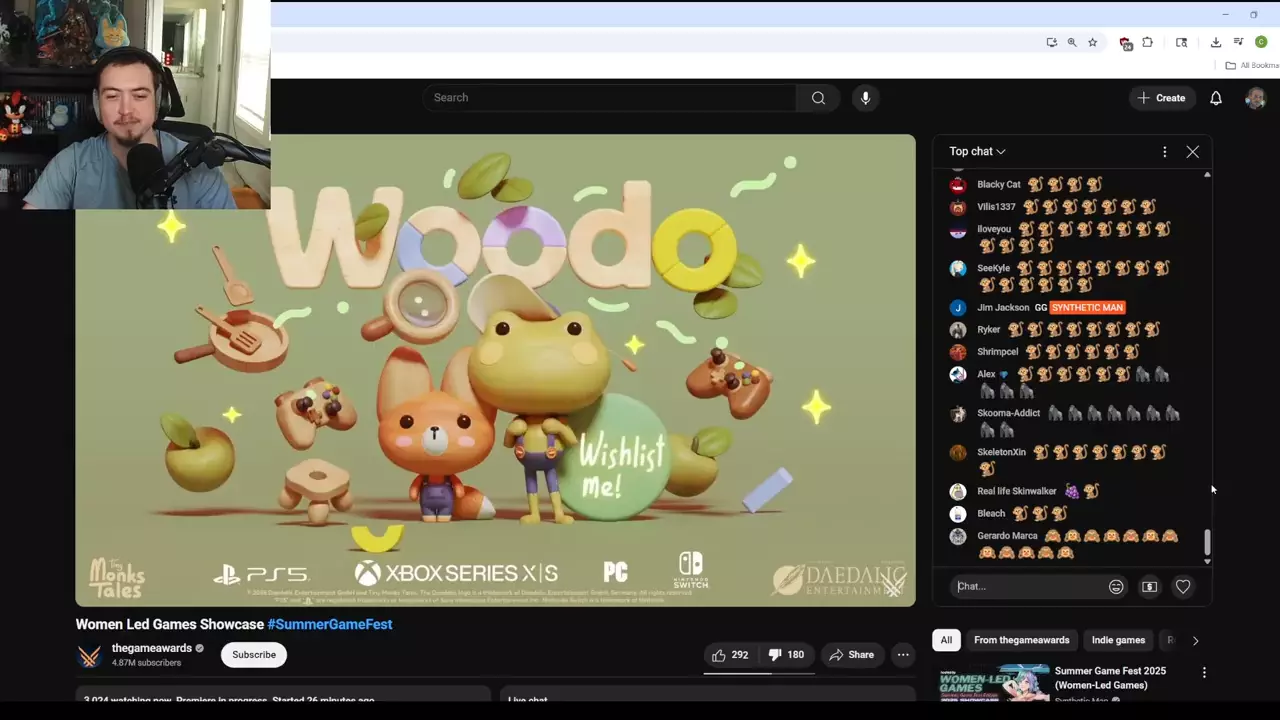The width and height of the screenshot is (1280, 720).
Task: Send a Super Chat dollar icon
Action: tap(1149, 587)
